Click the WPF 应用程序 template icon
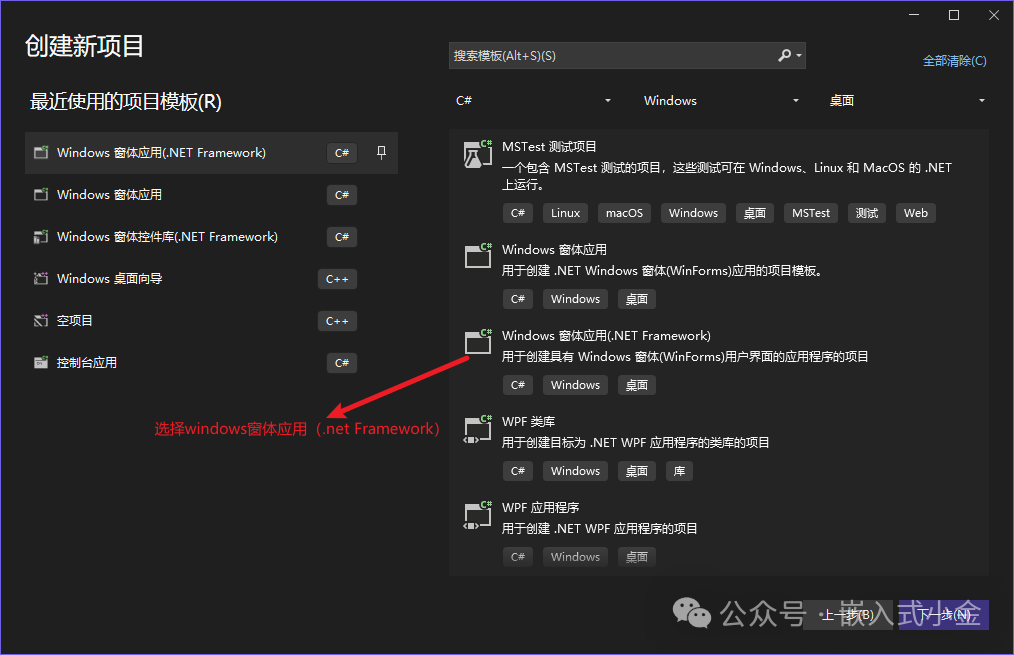Screen dimensions: 1014x655 coord(478,515)
